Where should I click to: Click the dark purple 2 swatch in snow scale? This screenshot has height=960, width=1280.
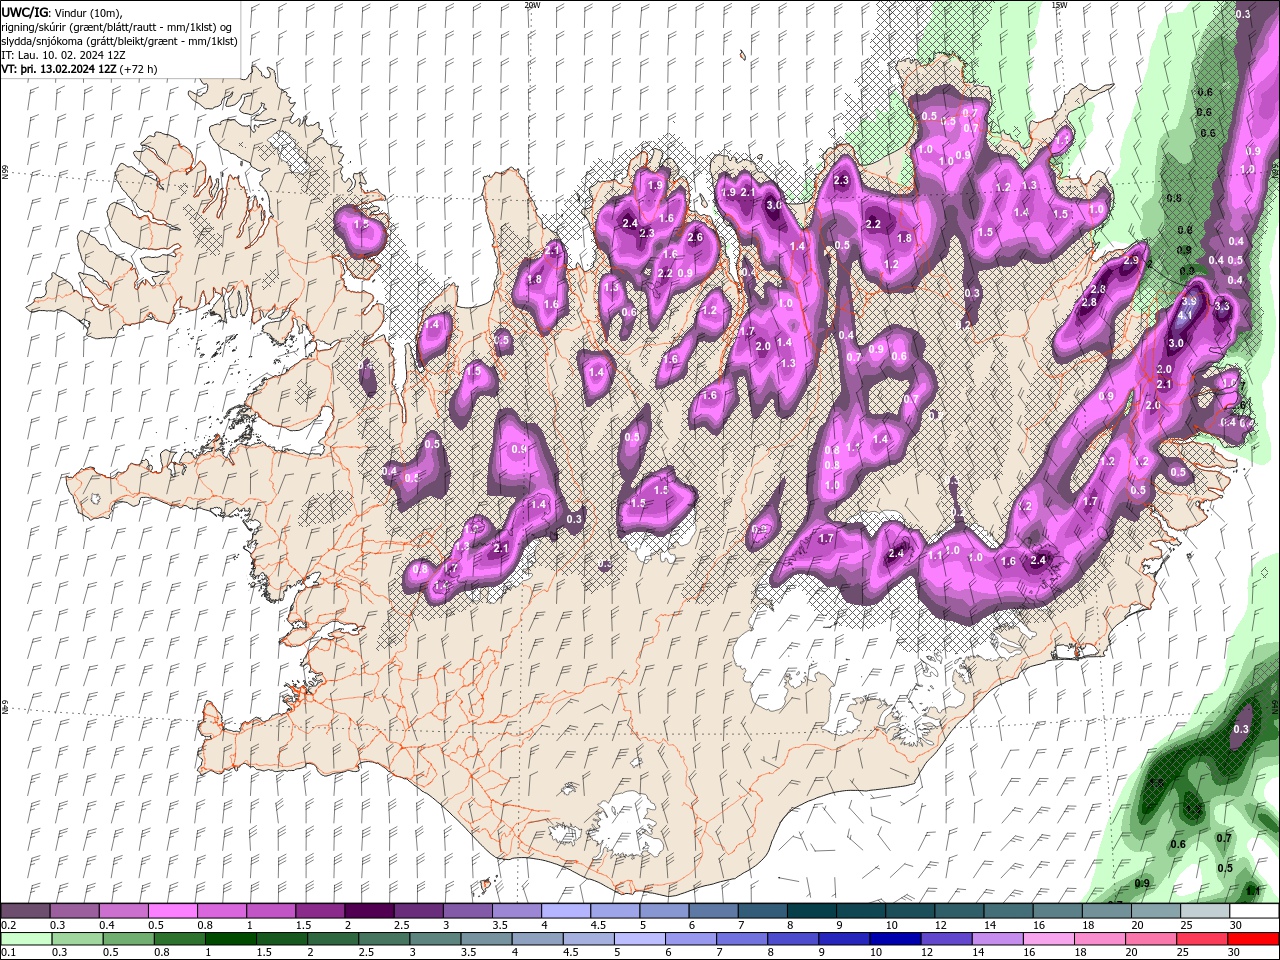pos(369,911)
